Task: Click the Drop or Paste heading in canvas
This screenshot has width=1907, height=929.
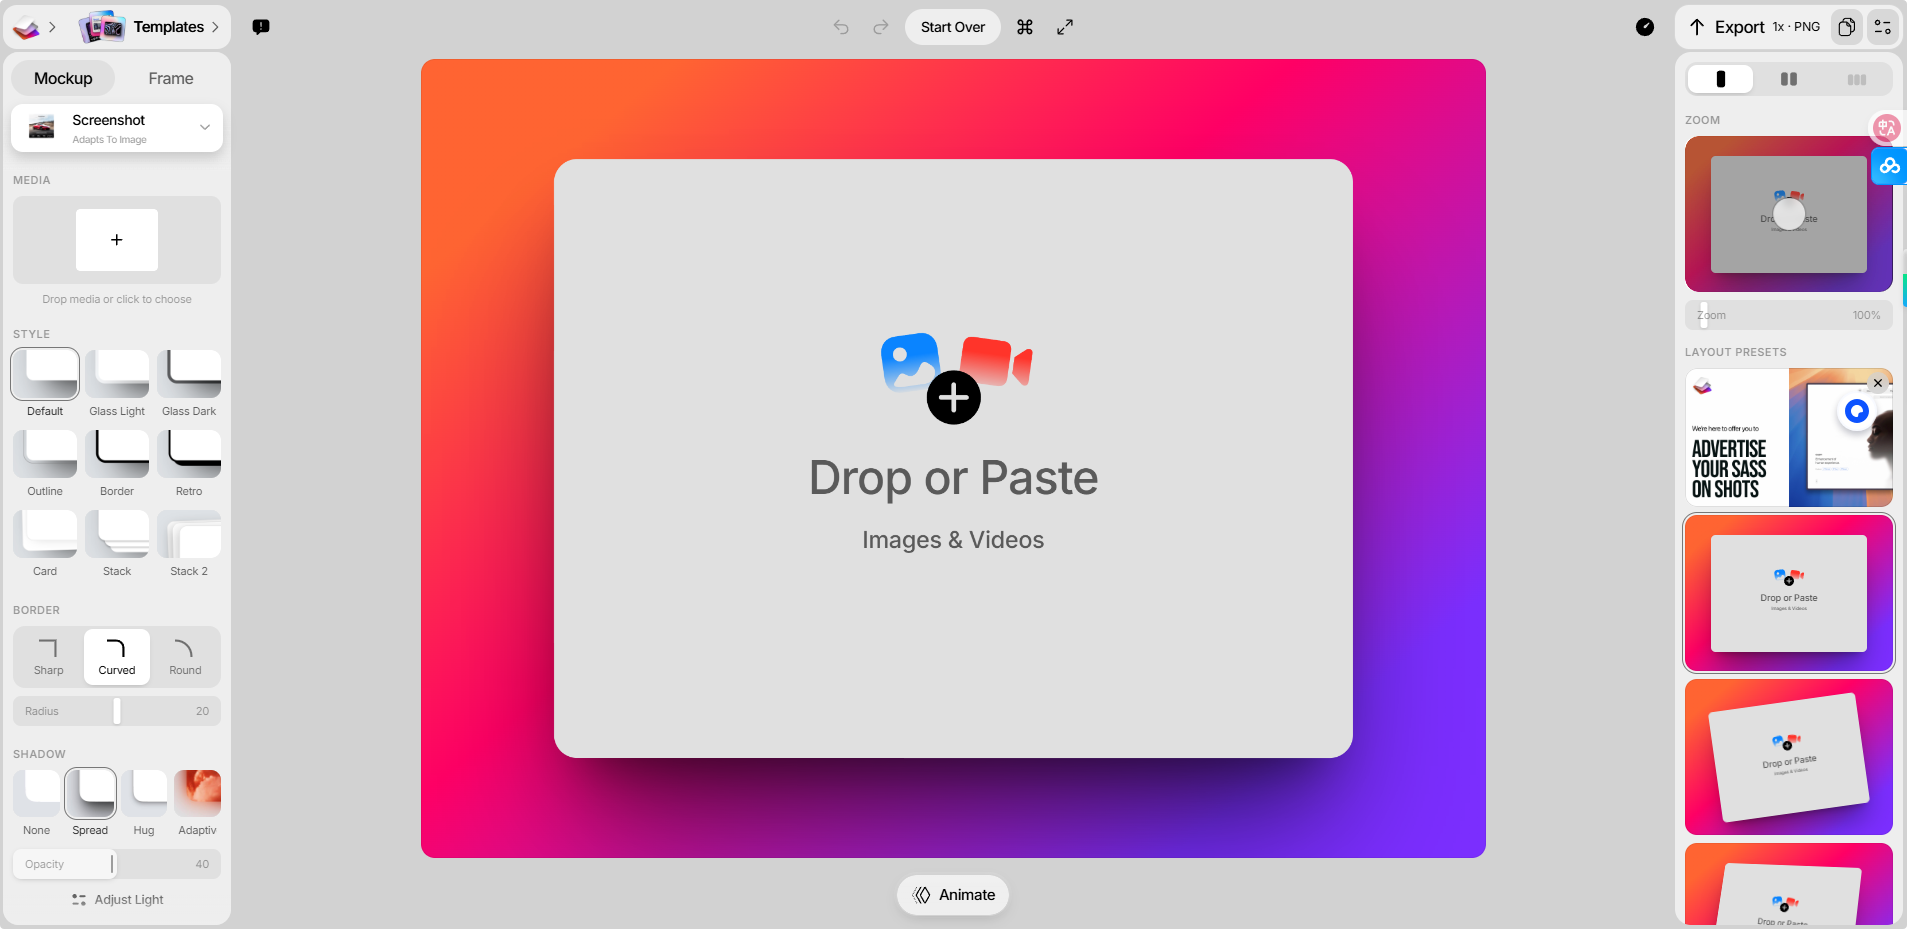Action: 953,478
